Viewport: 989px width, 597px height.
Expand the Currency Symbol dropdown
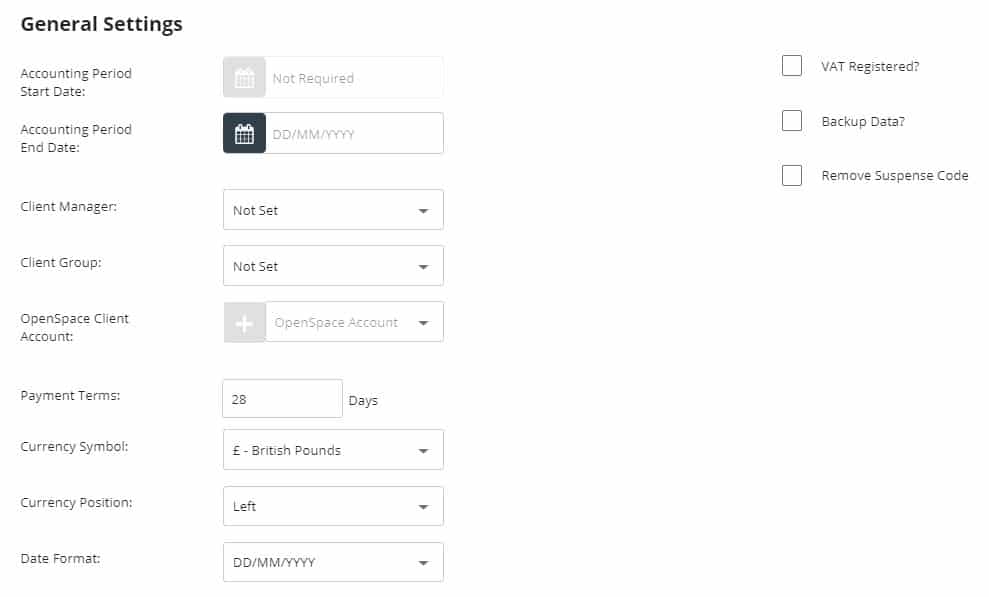point(333,451)
